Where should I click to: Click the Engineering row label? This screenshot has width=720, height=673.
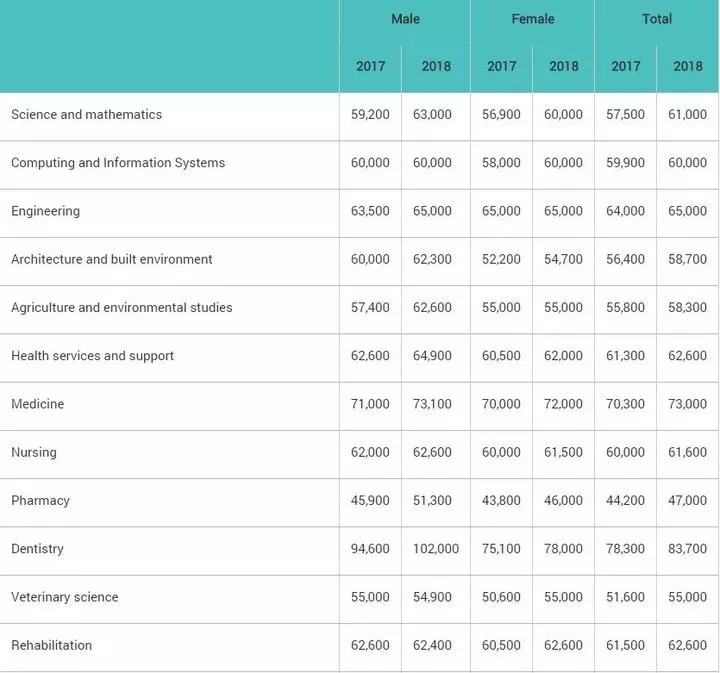[x=45, y=211]
